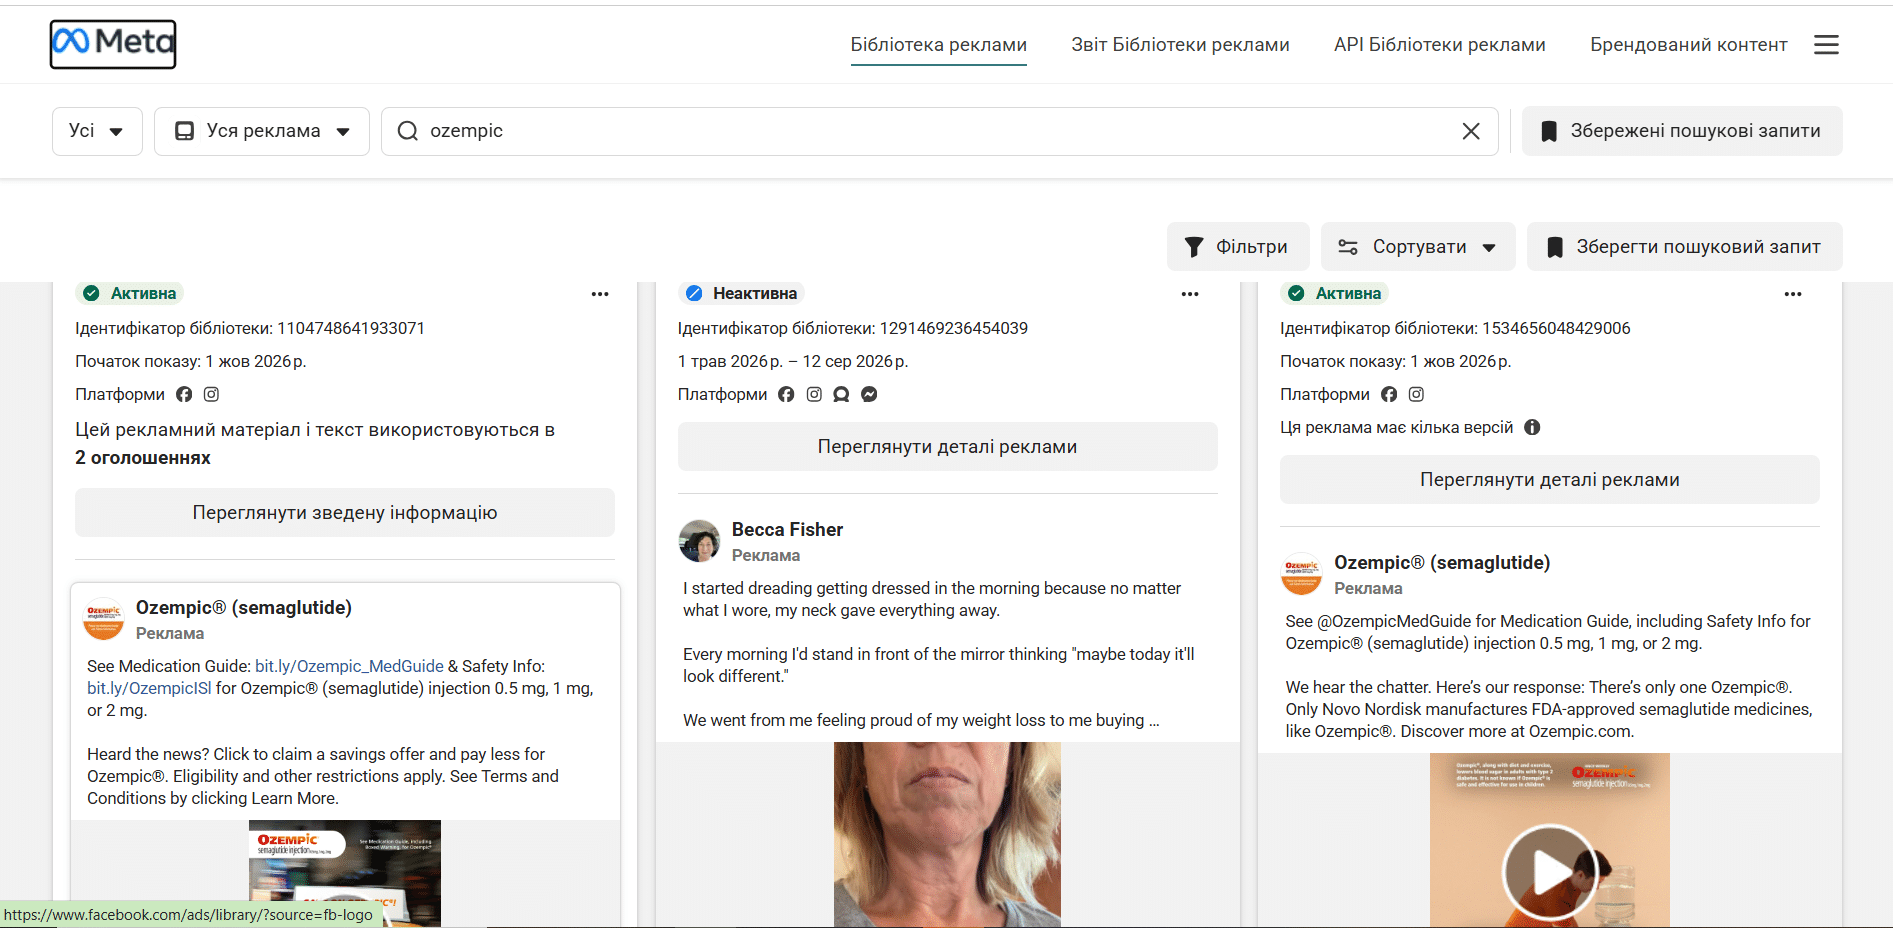The width and height of the screenshot is (1893, 928).
Task: Follow the bit.ly/Ozempic_MedGuide link
Action: [x=349, y=666]
